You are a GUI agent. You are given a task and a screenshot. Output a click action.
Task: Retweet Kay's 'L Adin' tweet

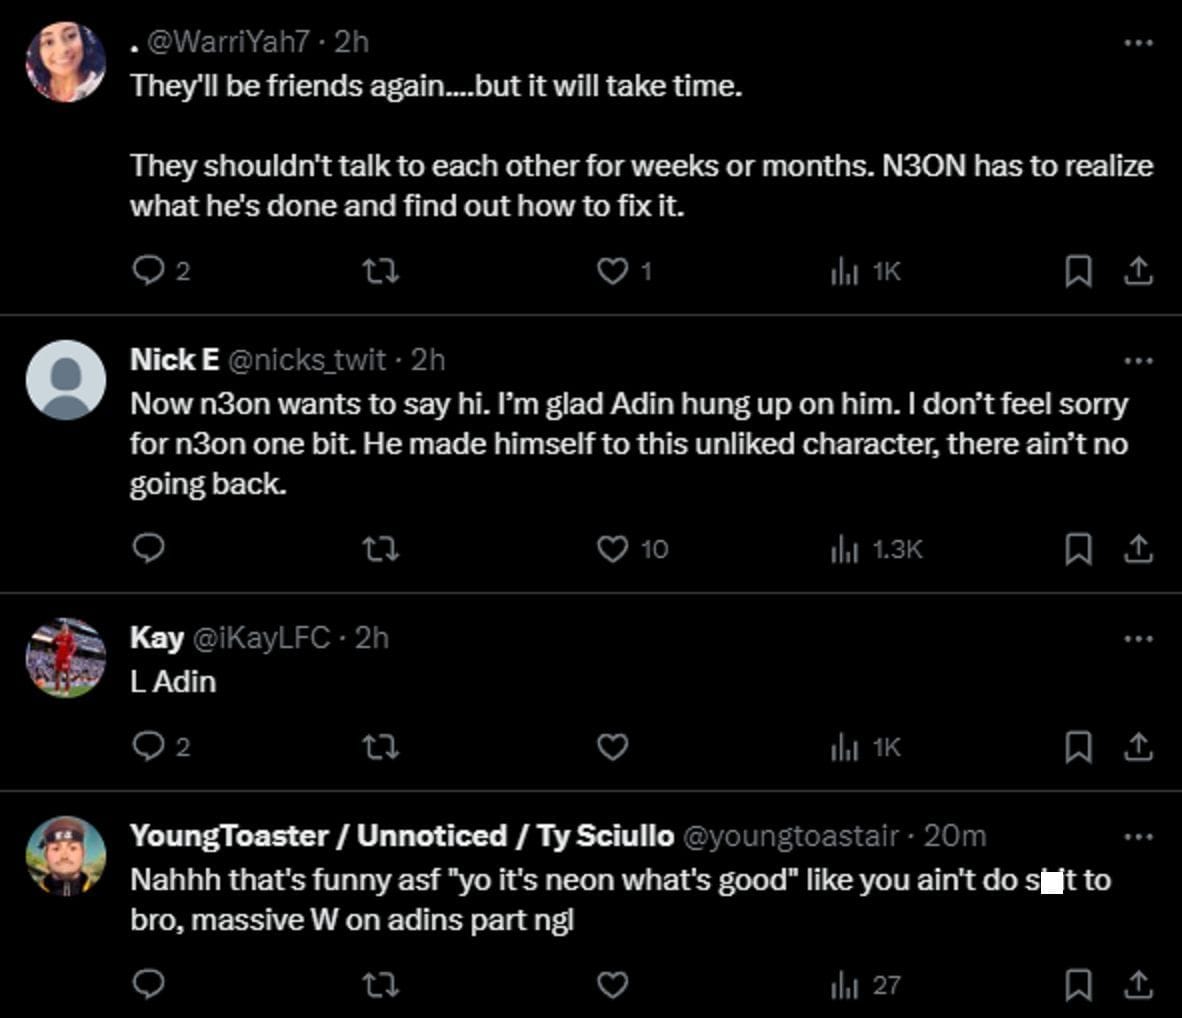point(380,747)
